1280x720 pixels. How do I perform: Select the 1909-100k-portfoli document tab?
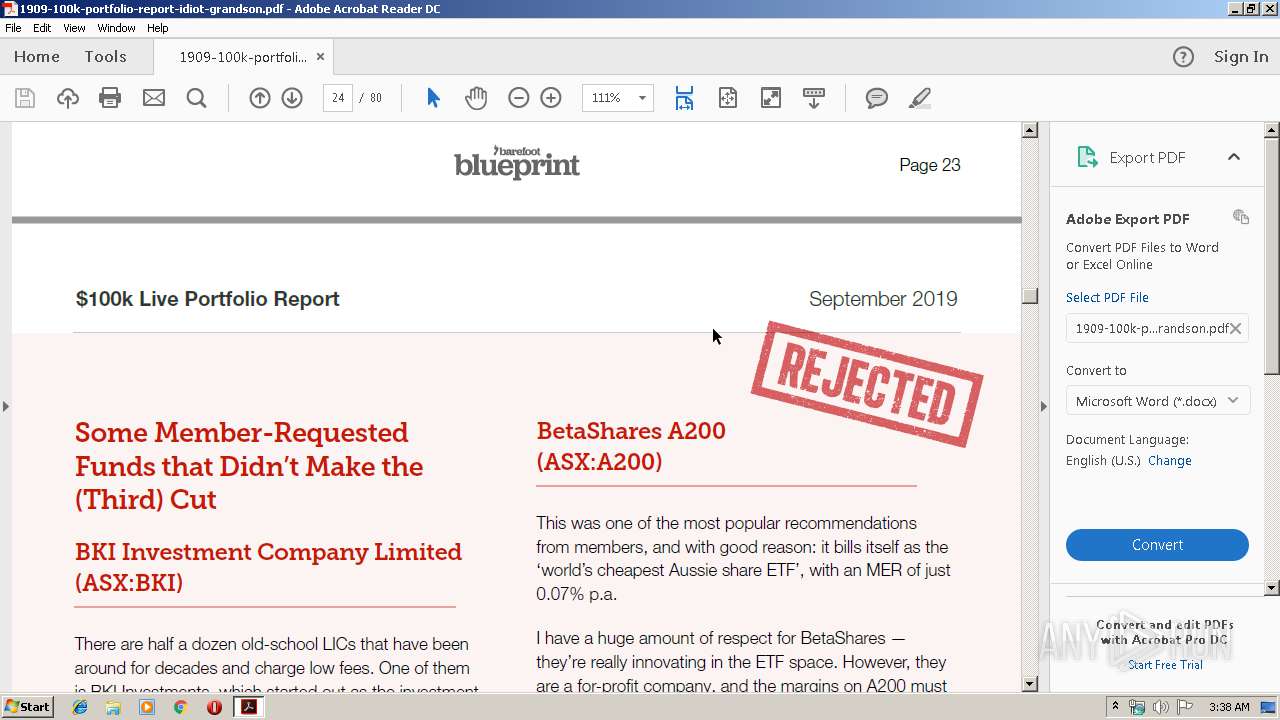(243, 57)
